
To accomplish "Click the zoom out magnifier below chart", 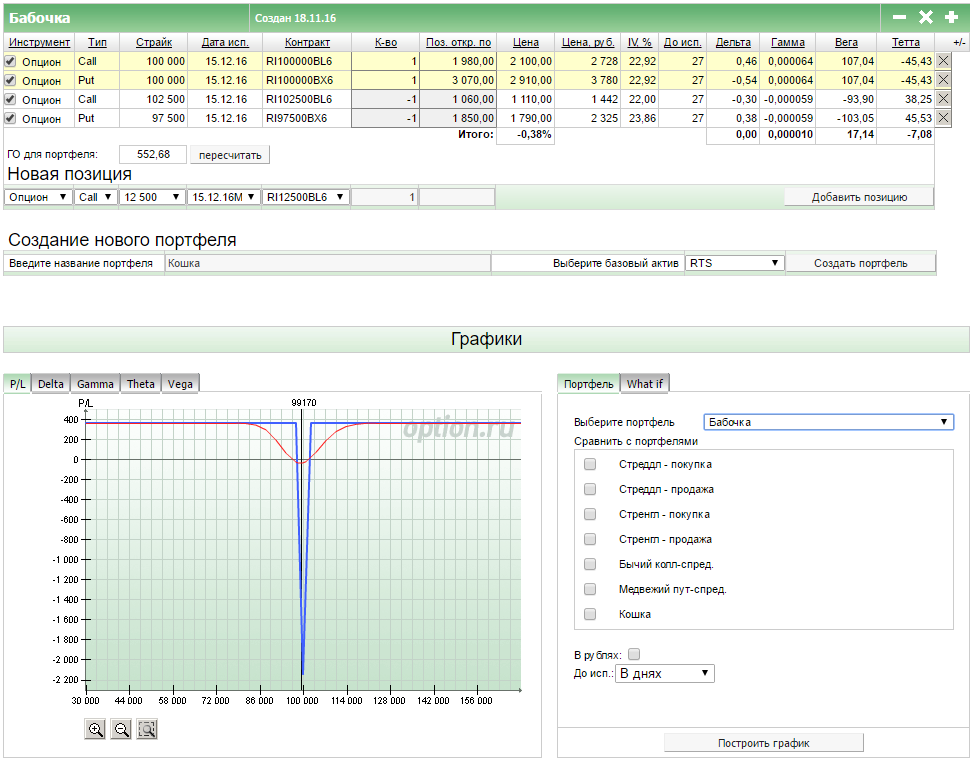I will (122, 729).
